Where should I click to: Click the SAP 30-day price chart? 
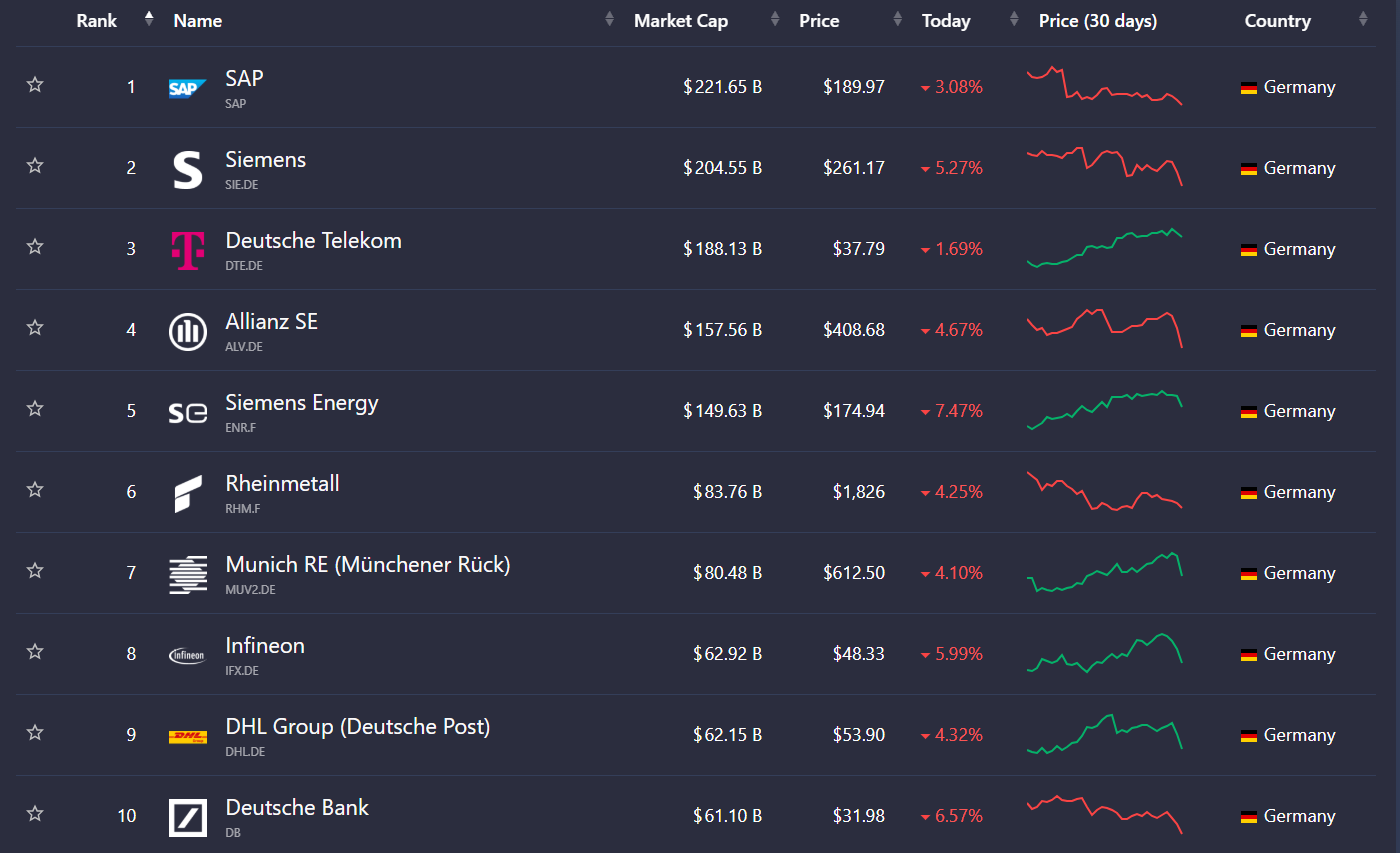coord(1104,86)
